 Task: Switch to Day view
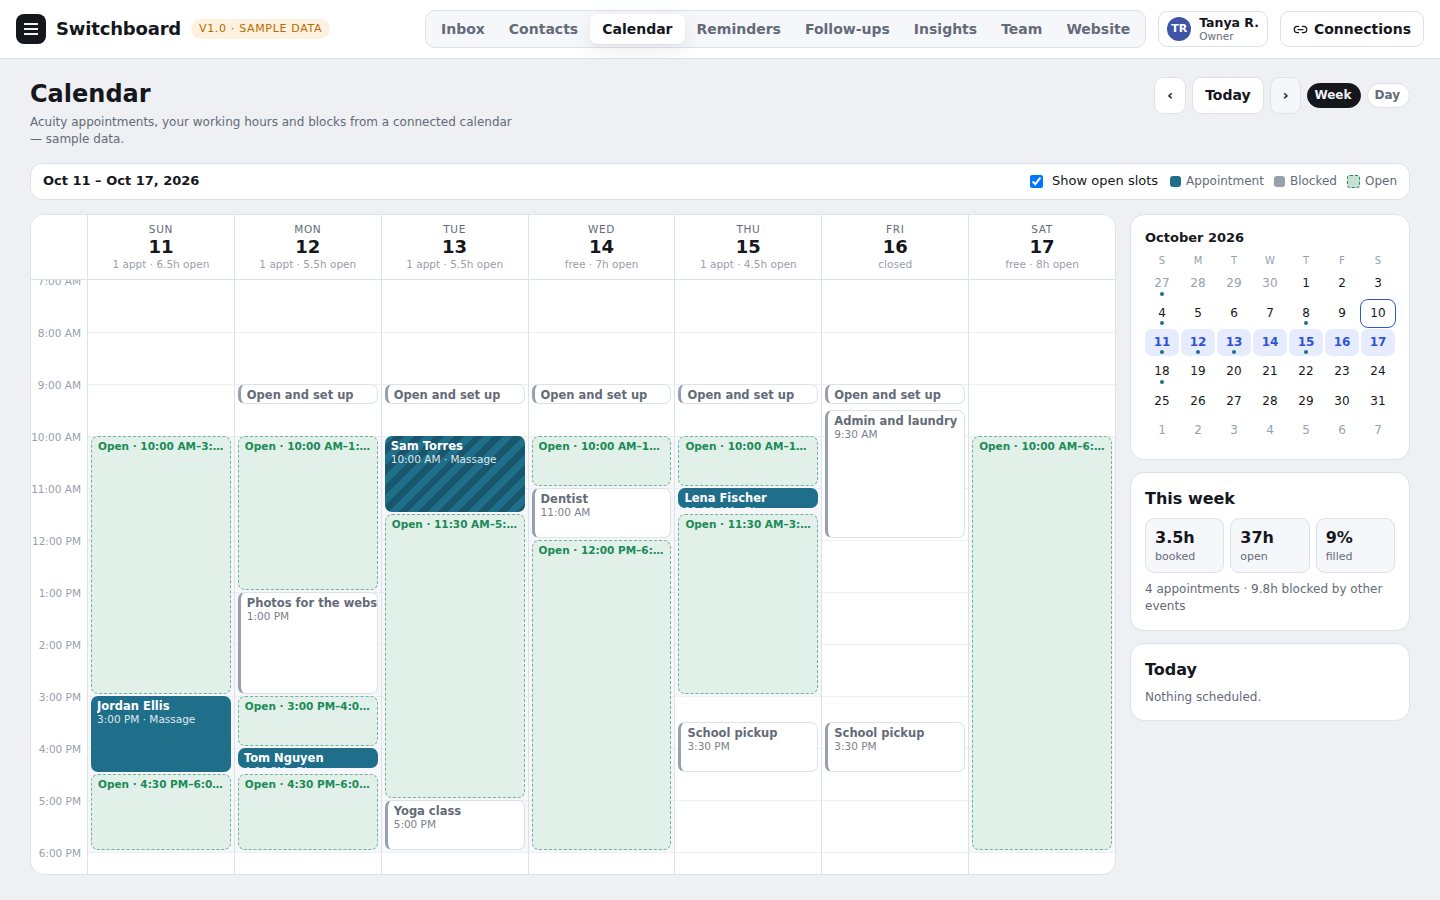coord(1387,95)
